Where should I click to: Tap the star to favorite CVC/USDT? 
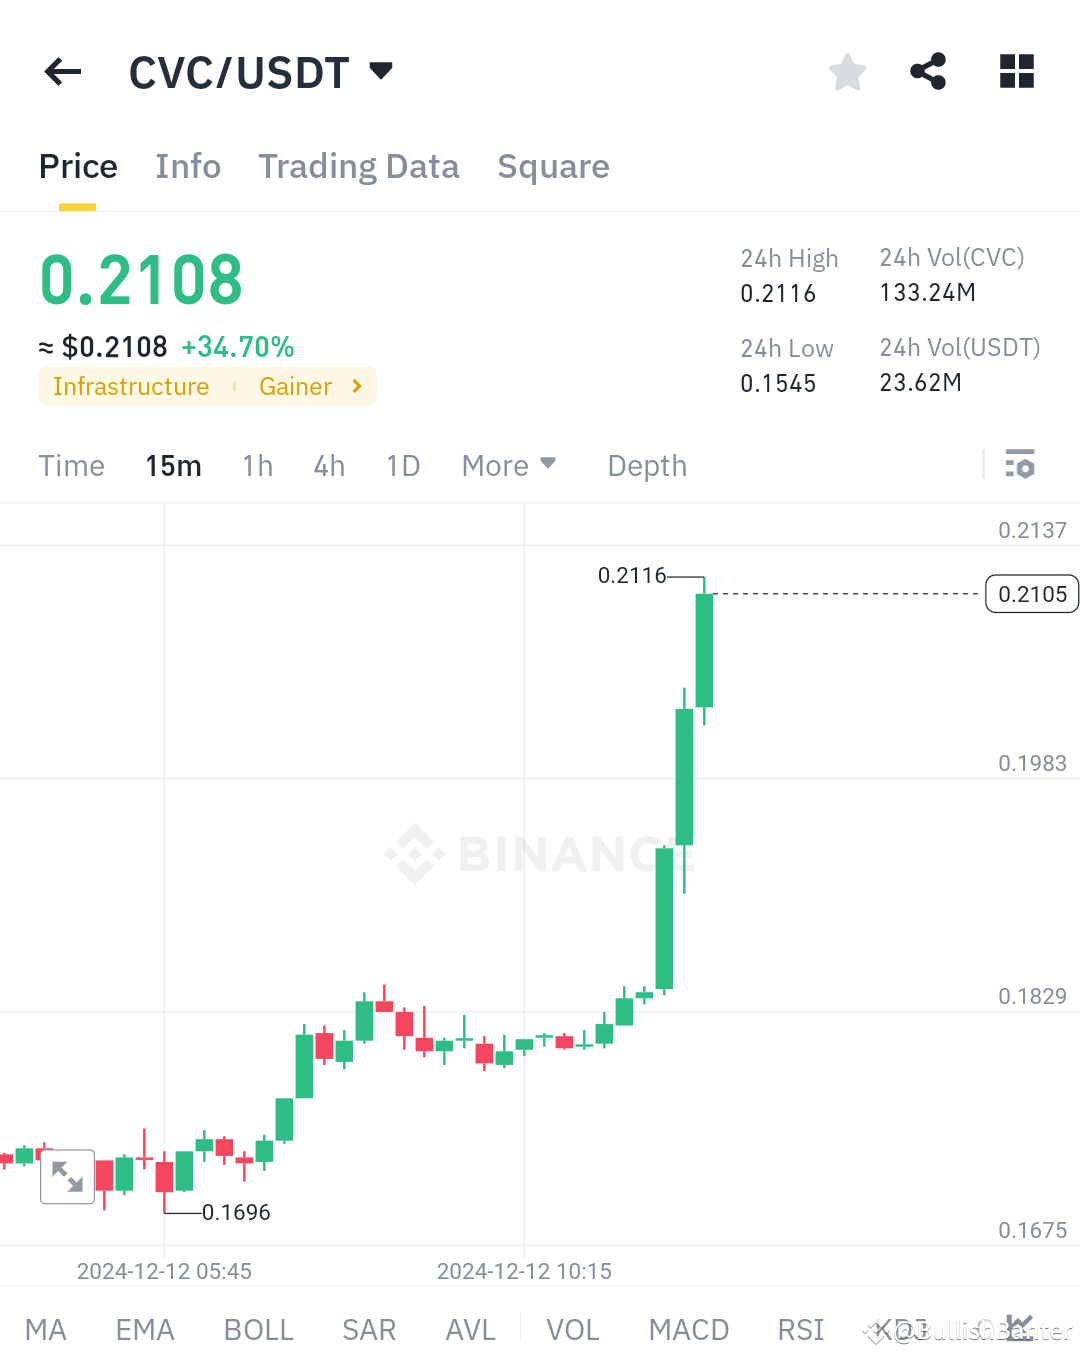tap(846, 71)
